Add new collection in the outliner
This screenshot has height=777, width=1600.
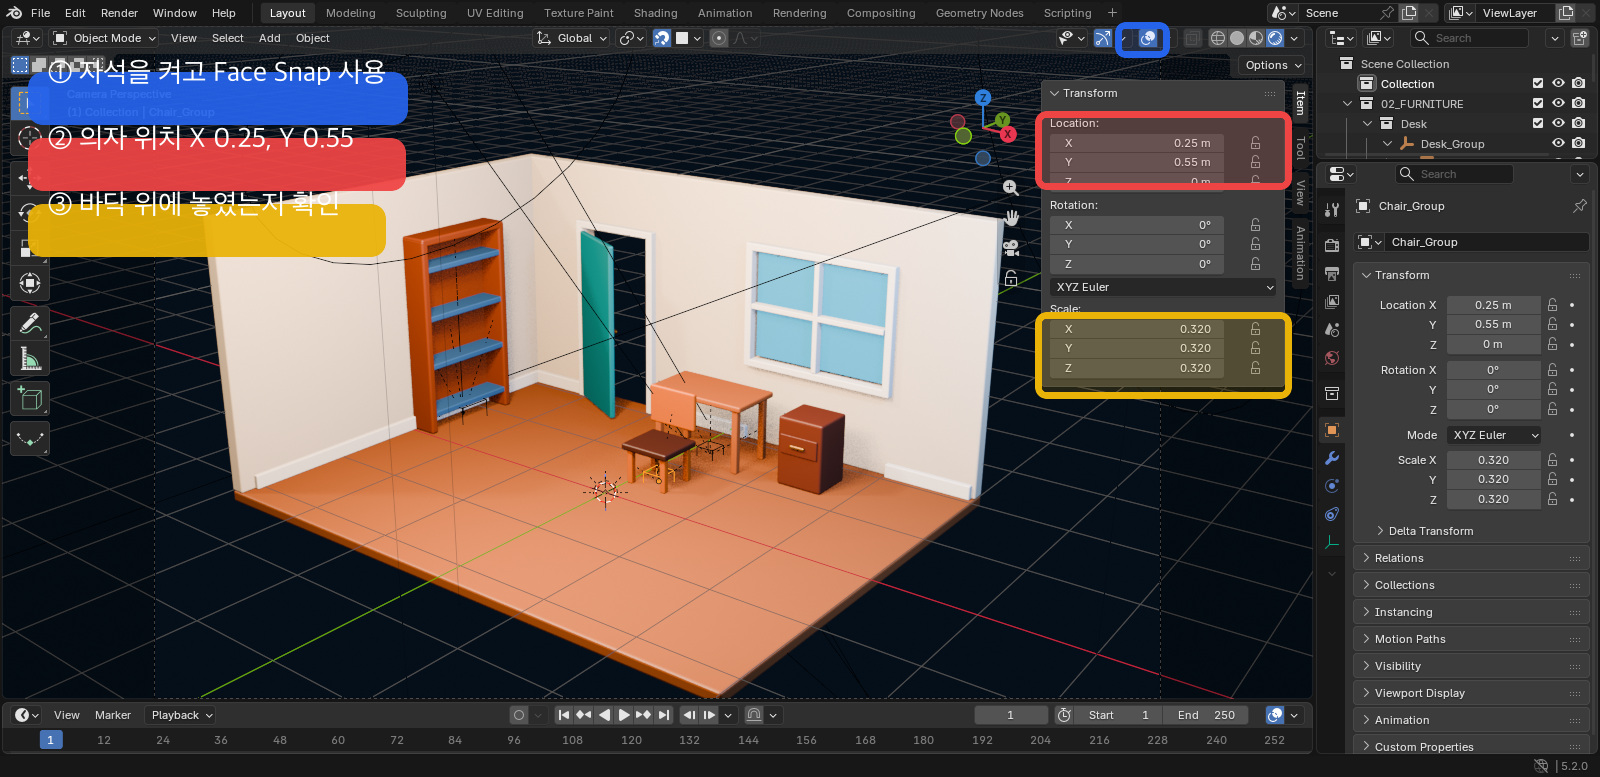click(x=1580, y=38)
